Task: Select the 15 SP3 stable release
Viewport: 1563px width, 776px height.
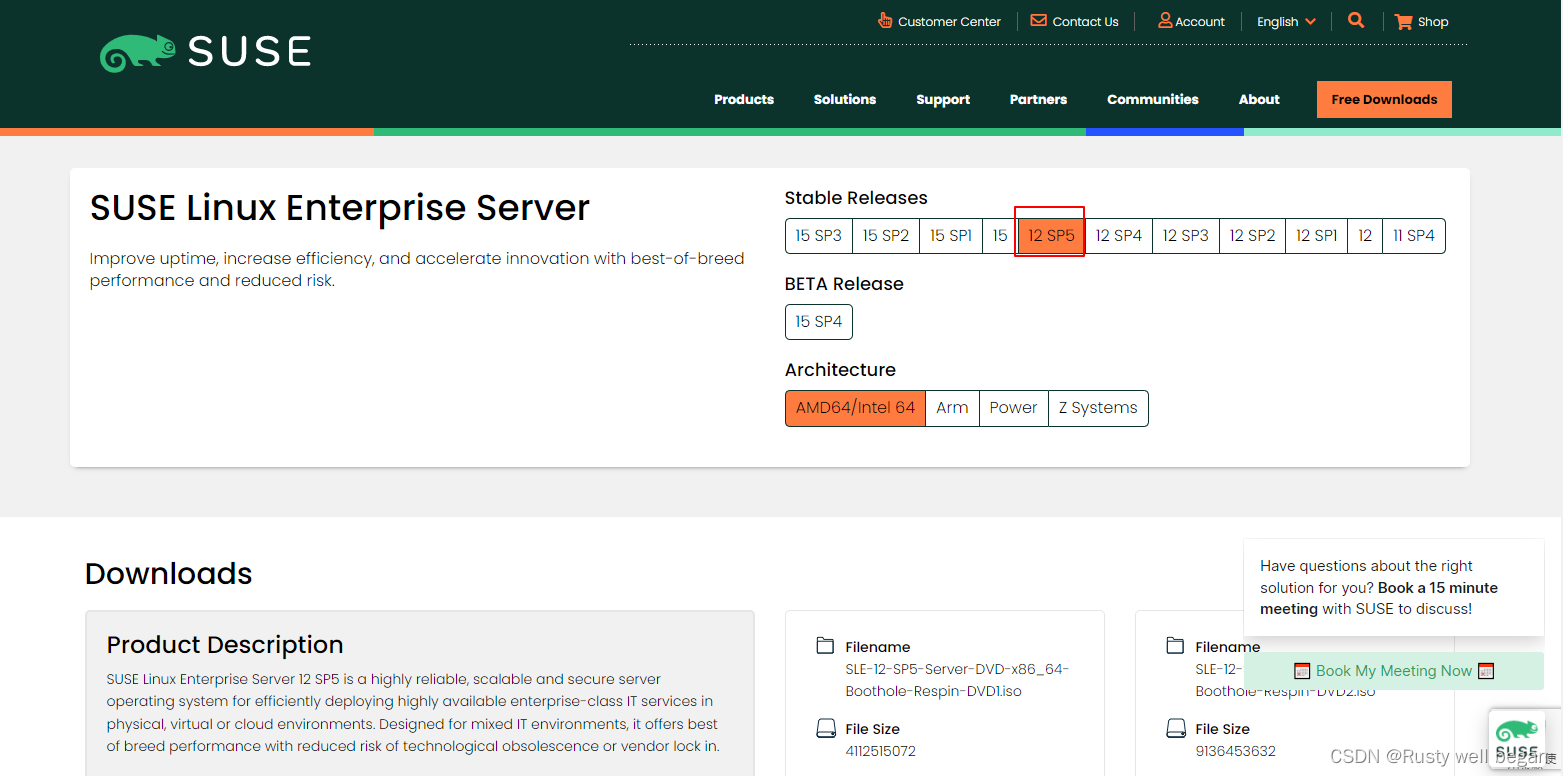Action: click(819, 236)
